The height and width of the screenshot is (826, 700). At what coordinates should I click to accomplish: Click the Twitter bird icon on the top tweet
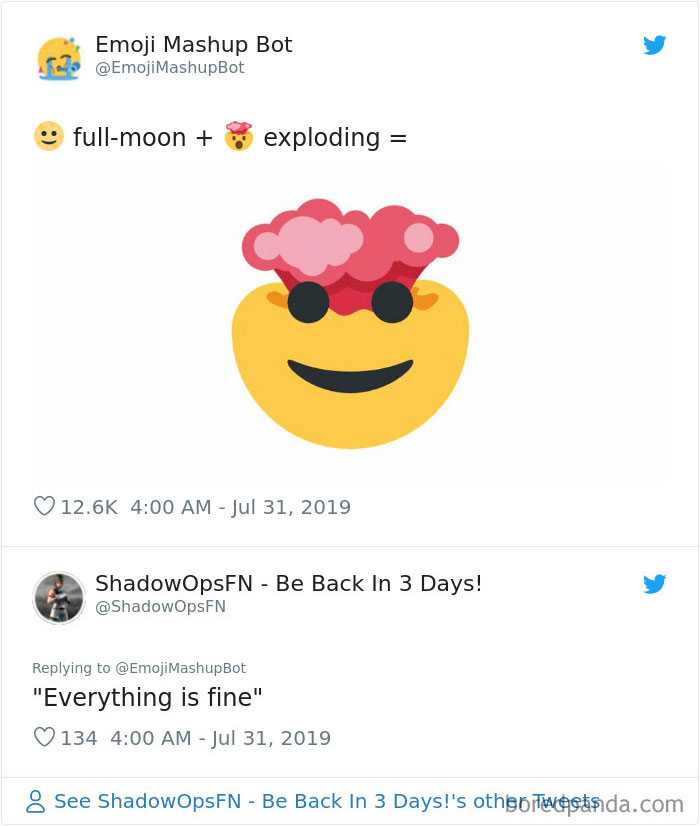click(655, 45)
